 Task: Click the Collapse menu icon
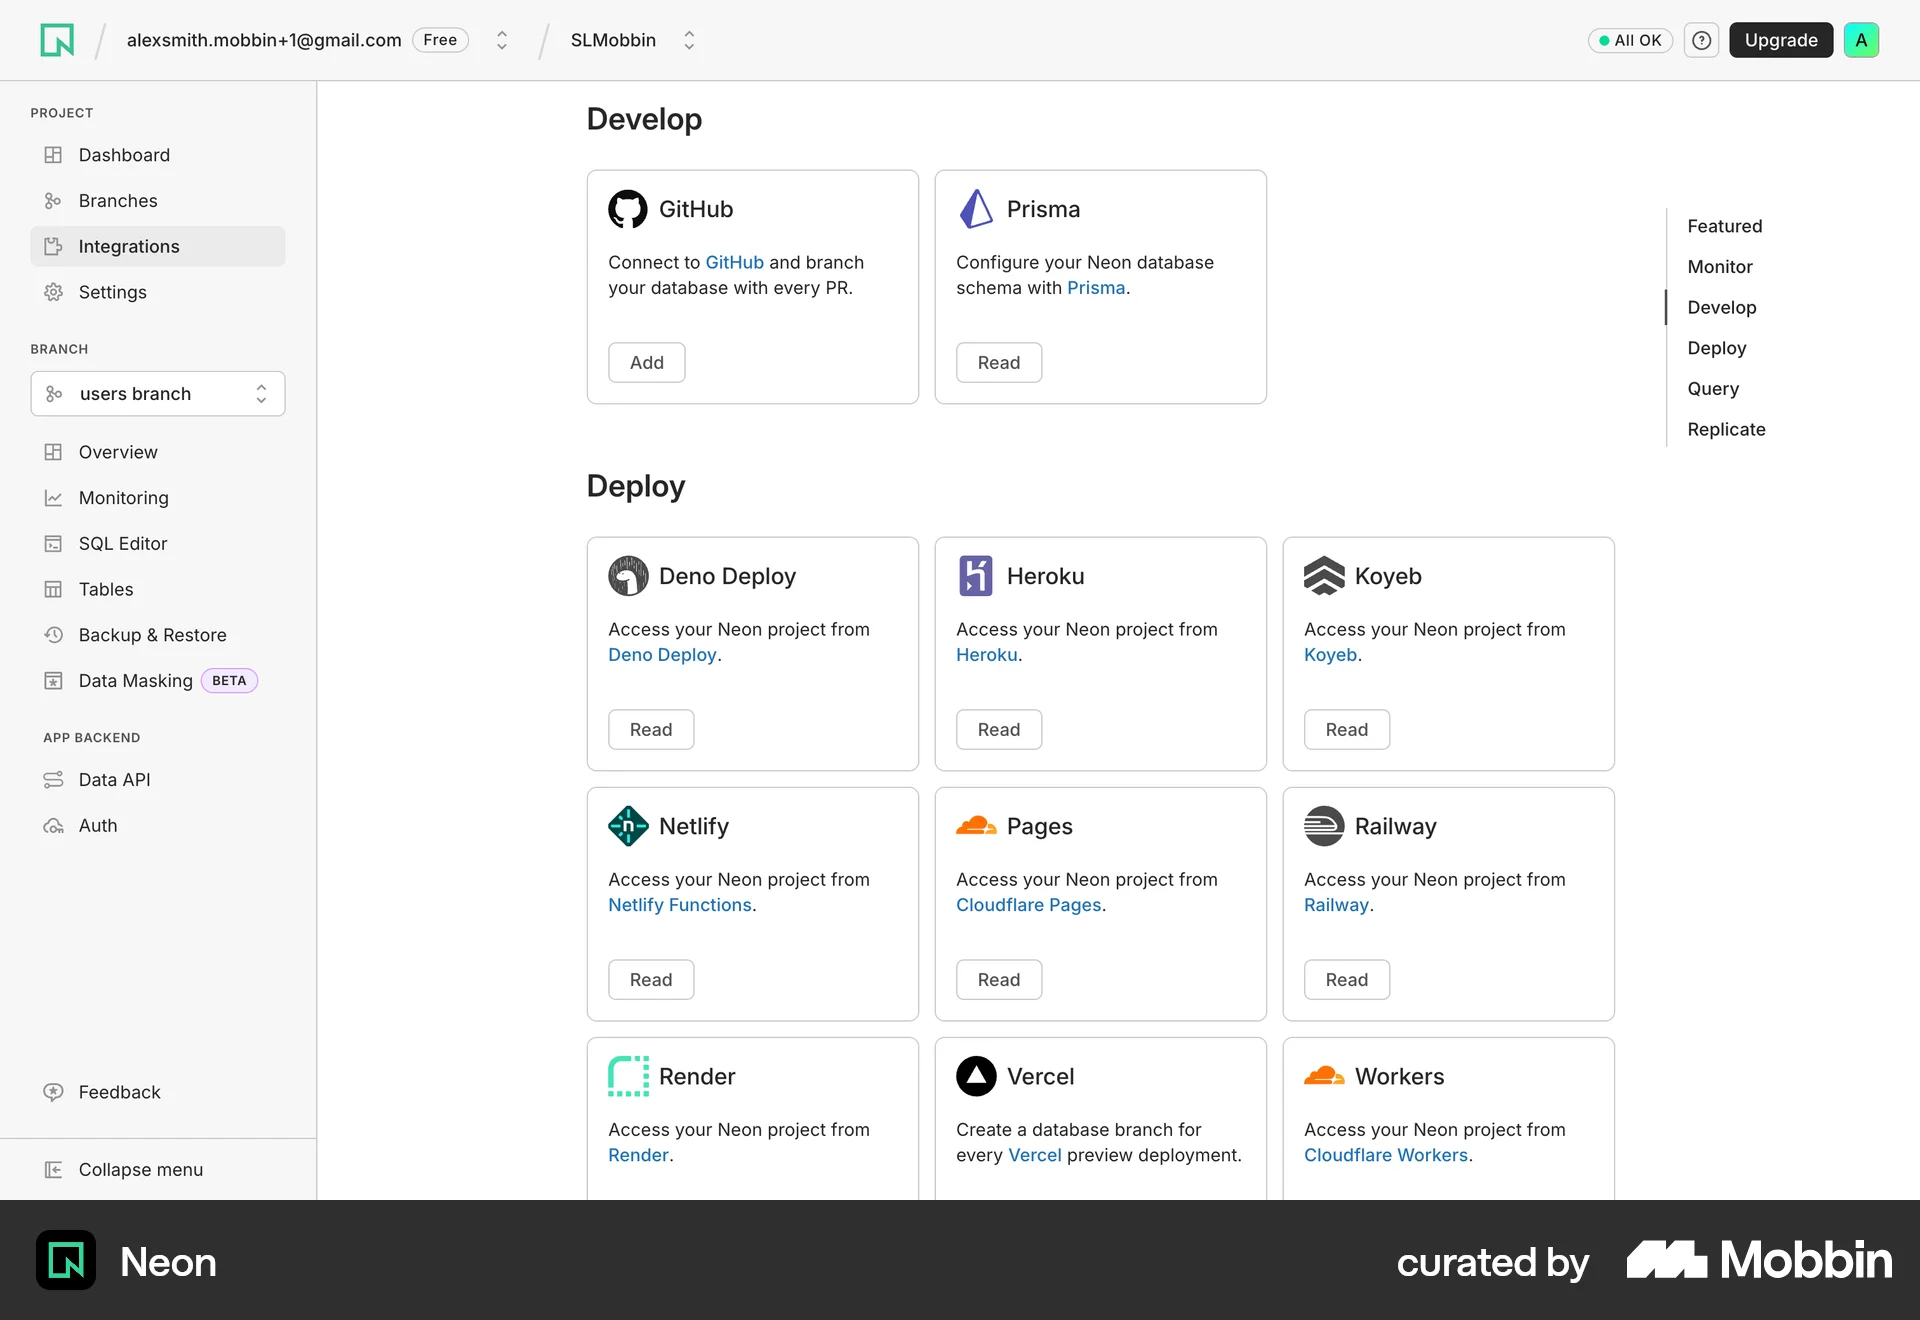point(53,1170)
